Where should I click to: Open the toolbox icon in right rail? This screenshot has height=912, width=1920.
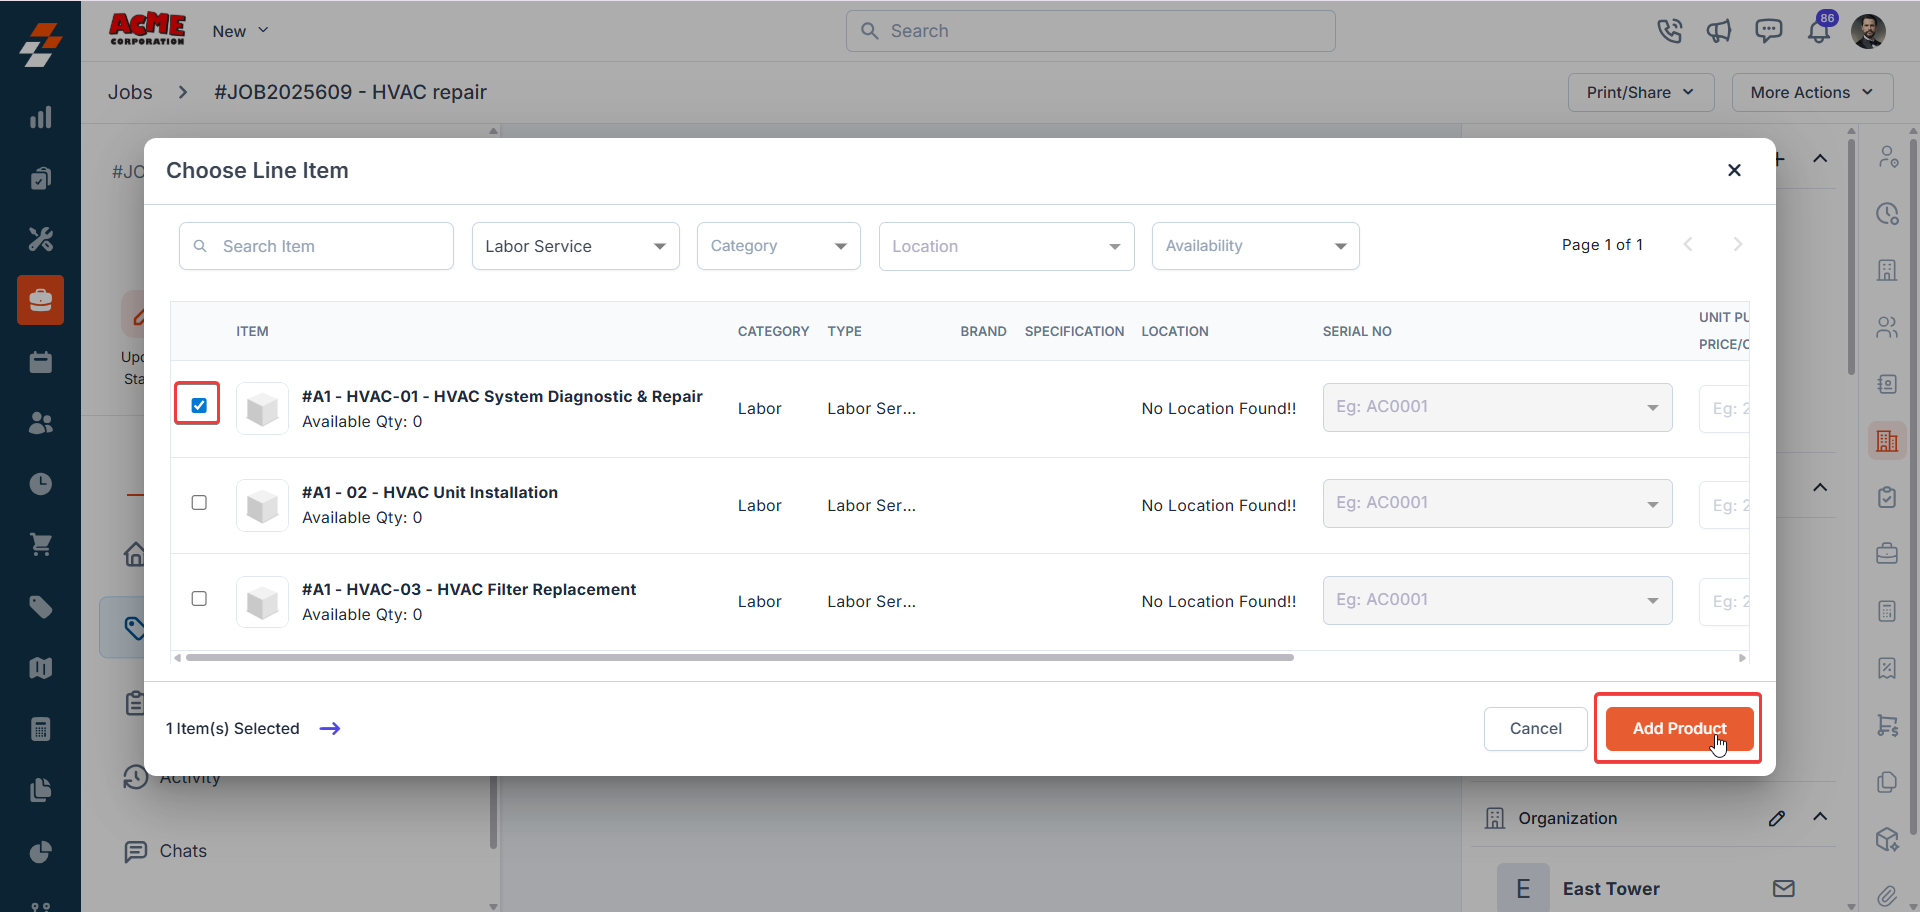[1887, 554]
